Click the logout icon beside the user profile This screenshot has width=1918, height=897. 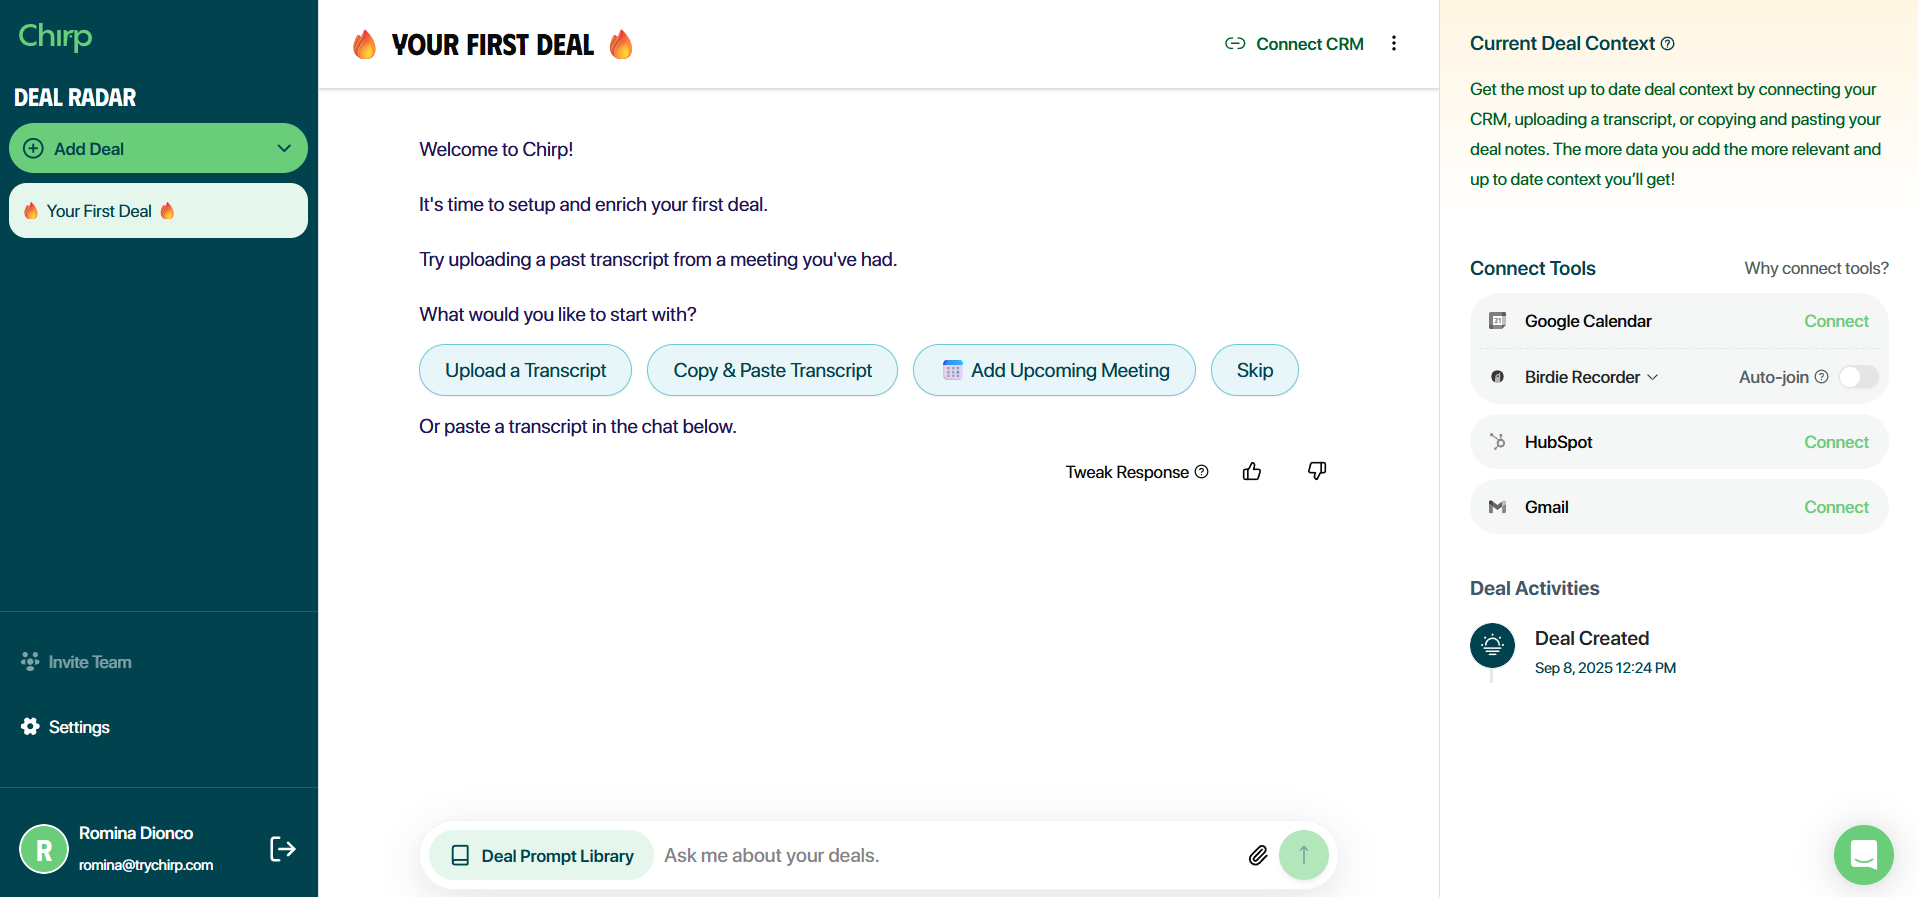tap(283, 849)
